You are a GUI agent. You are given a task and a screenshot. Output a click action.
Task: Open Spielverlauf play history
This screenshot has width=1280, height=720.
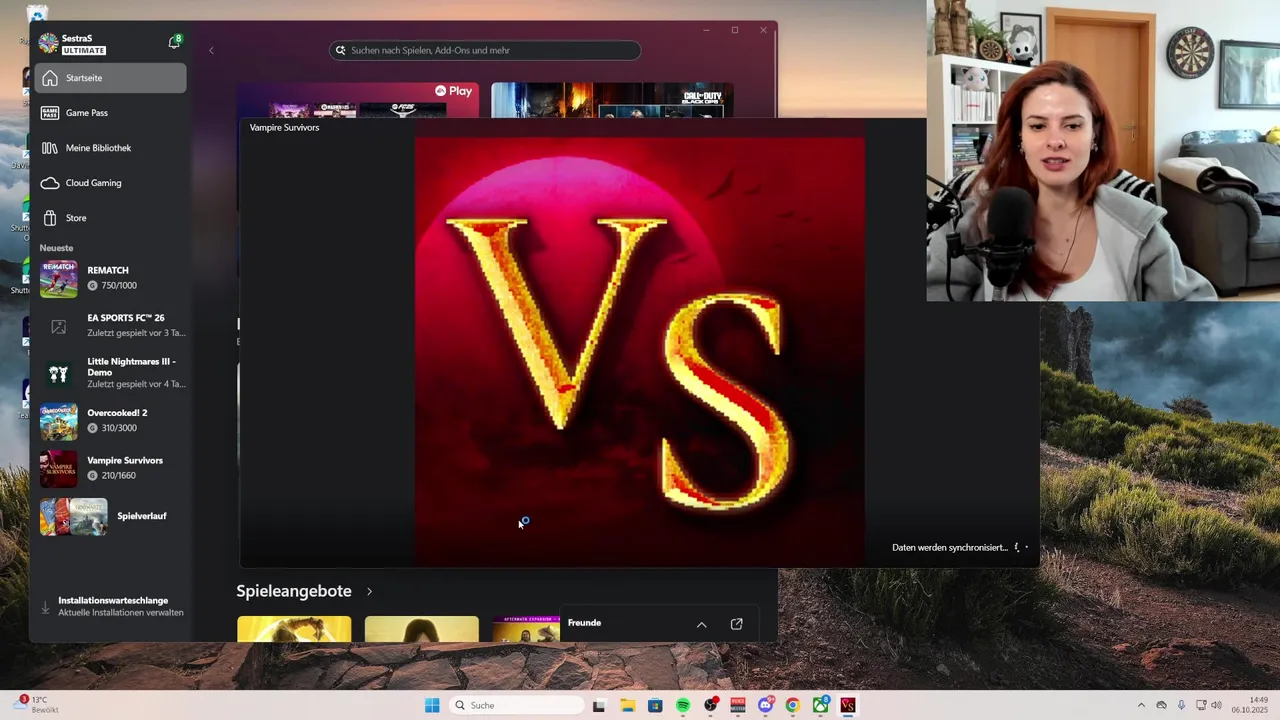pyautogui.click(x=112, y=516)
